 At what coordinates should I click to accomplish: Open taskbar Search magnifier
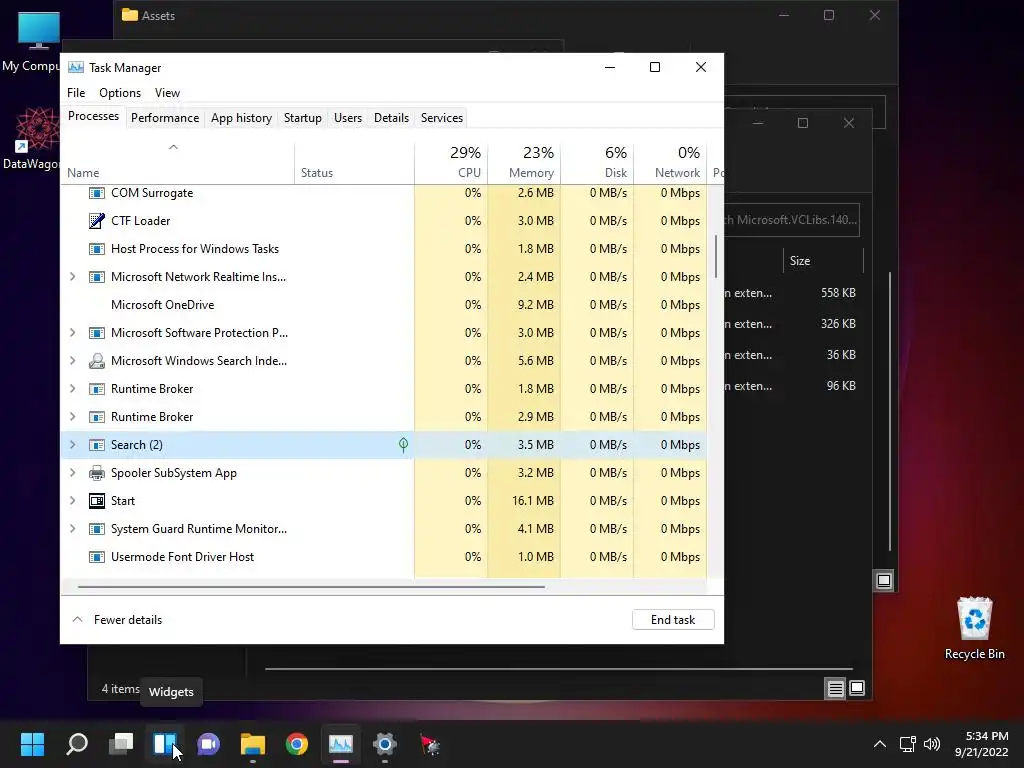tap(77, 744)
